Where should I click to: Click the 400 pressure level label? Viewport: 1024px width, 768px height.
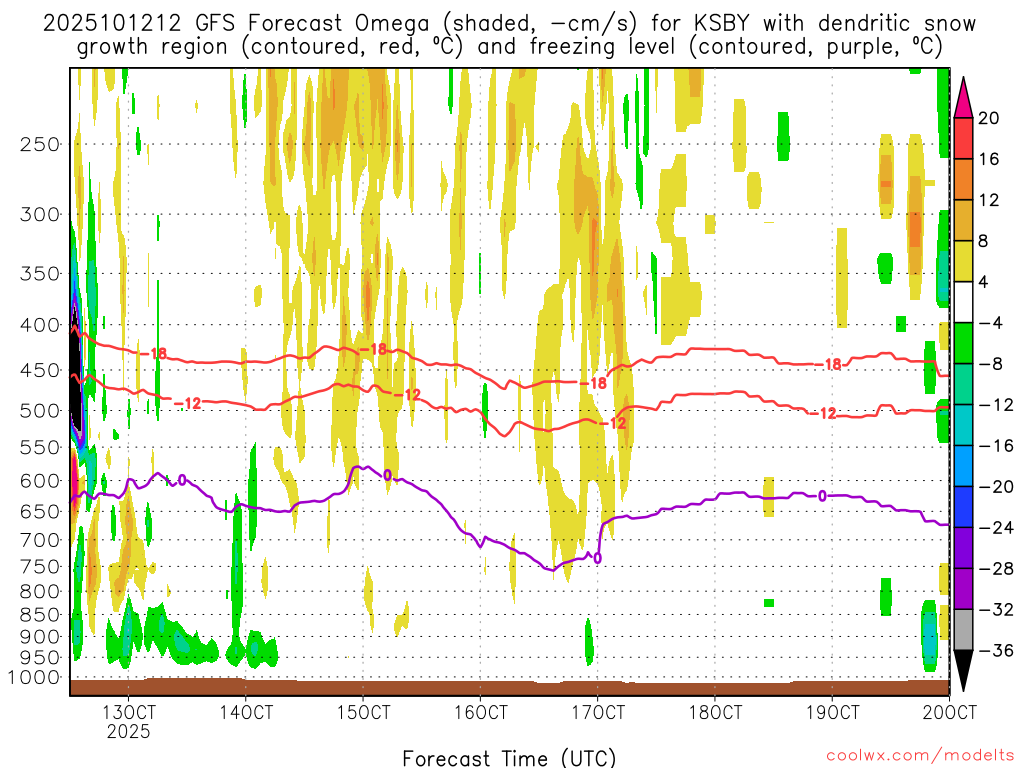[x=40, y=325]
